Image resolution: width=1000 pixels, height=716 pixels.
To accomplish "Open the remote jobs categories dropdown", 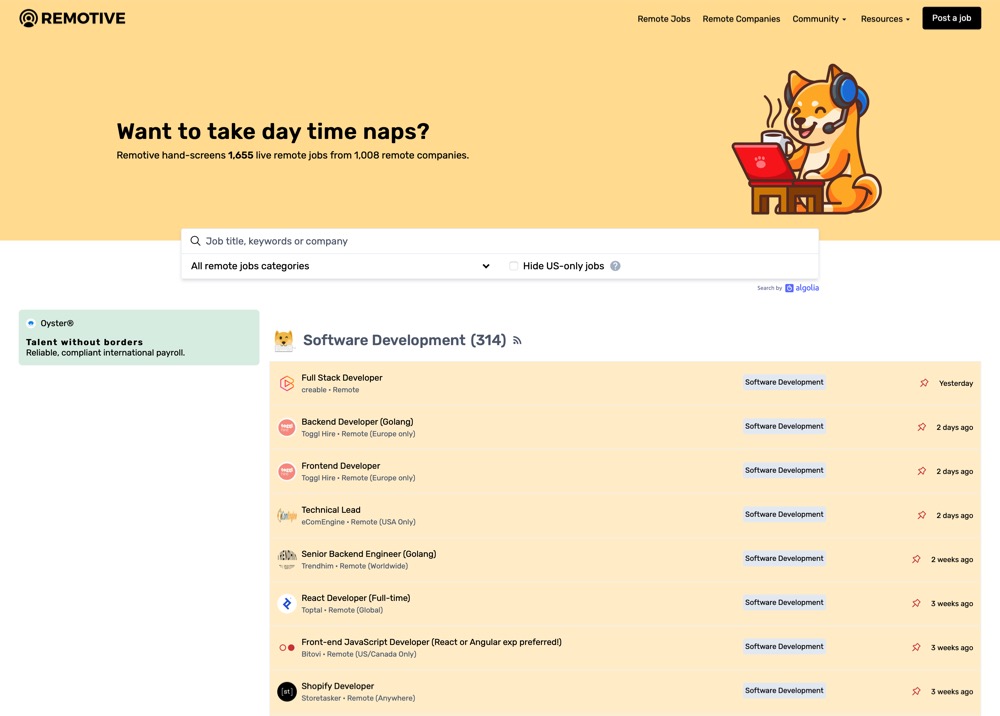I will click(340, 266).
